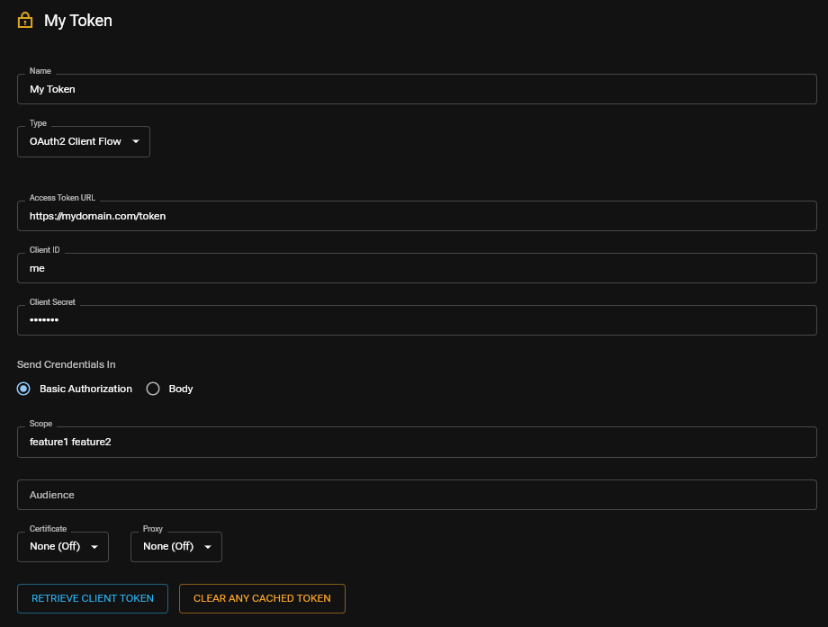Click the caret arrow in Certificate selector
828x627 pixels.
(94, 547)
